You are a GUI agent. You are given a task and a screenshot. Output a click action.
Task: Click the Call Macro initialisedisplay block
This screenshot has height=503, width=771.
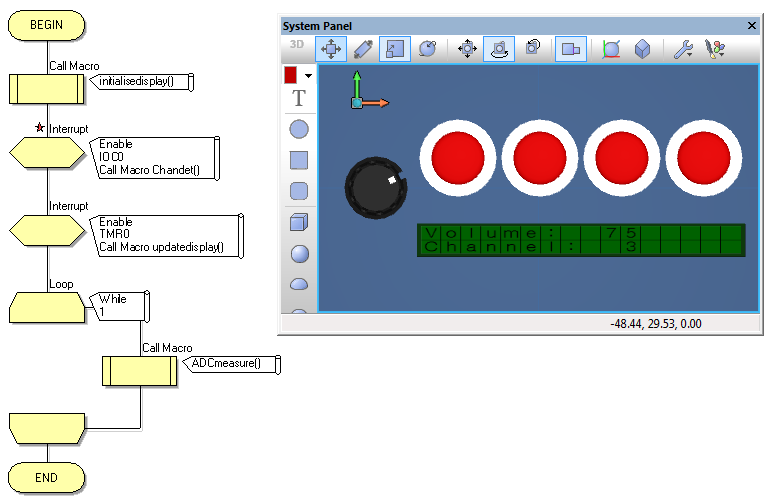pyautogui.click(x=46, y=88)
